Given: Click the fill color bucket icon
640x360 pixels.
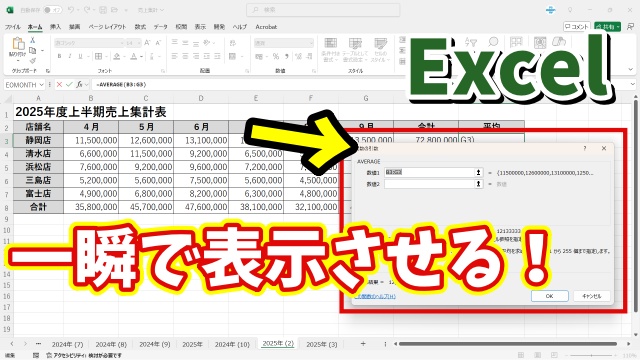Looking at the screenshot, I should pos(117,56).
